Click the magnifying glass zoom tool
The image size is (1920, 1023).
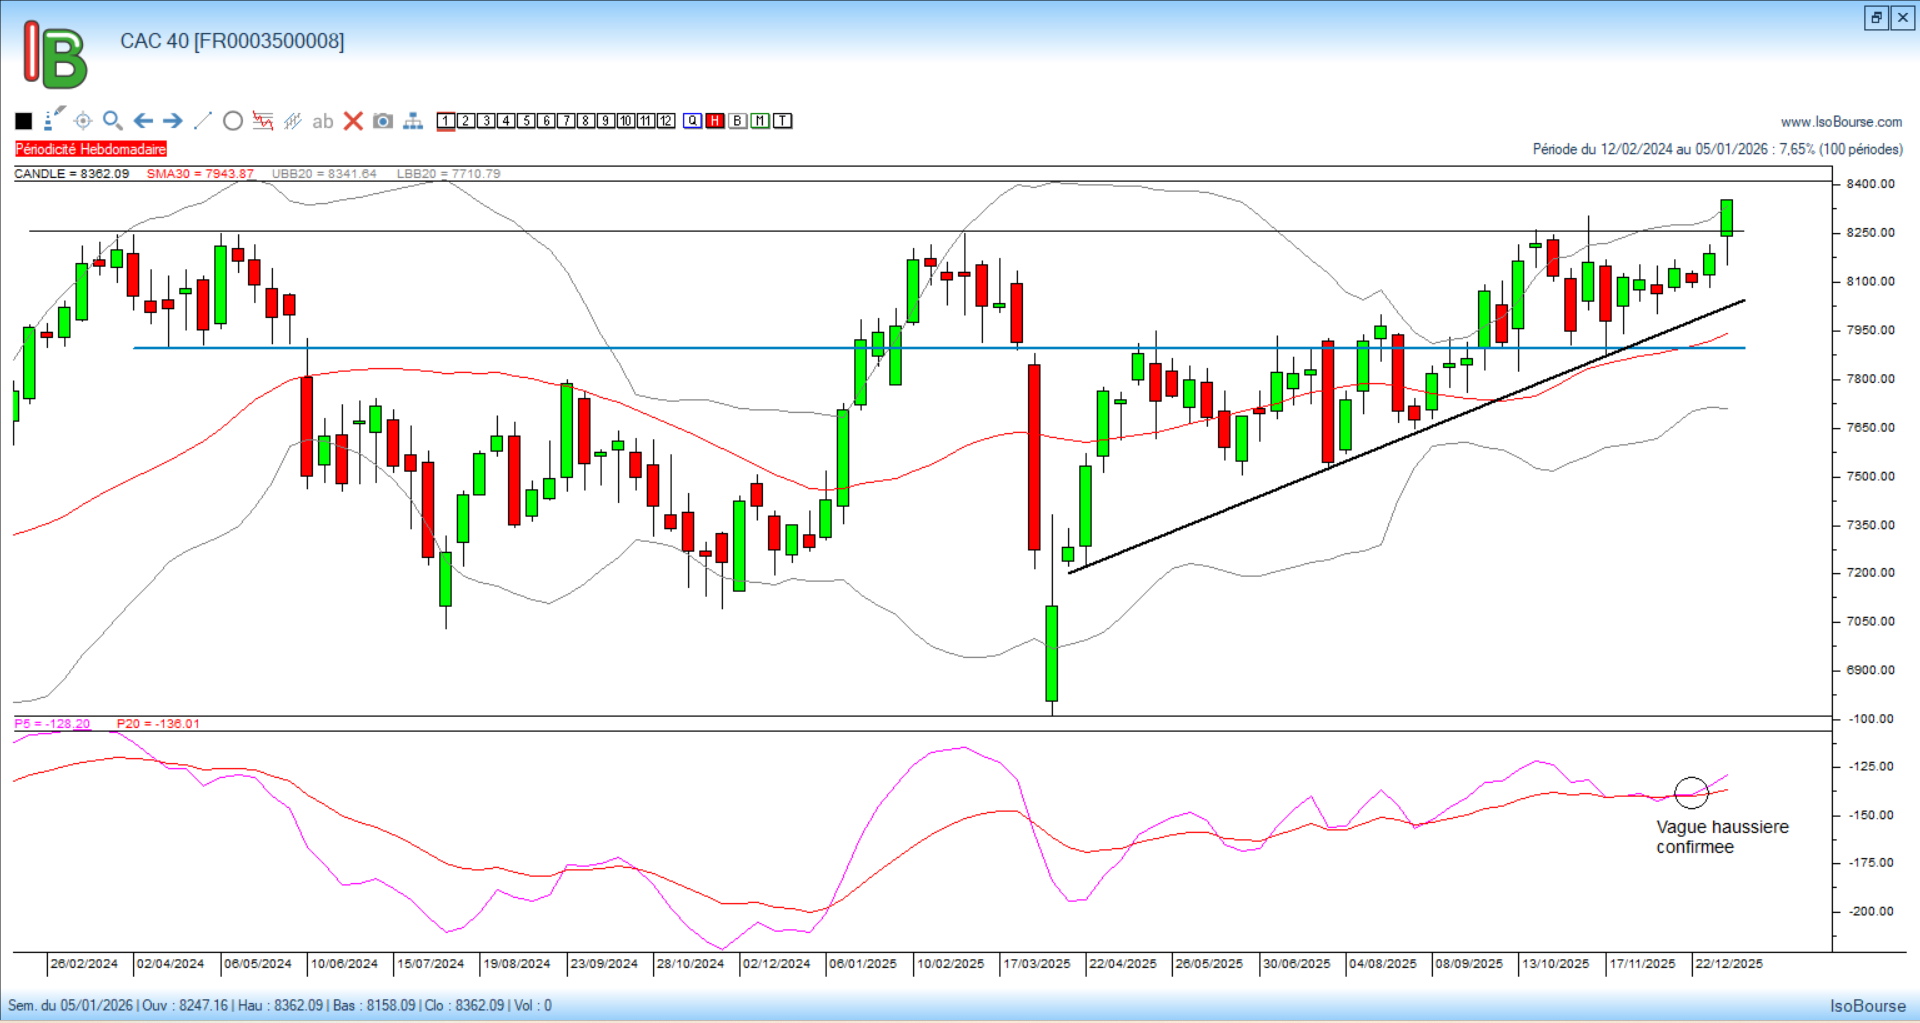pos(113,121)
